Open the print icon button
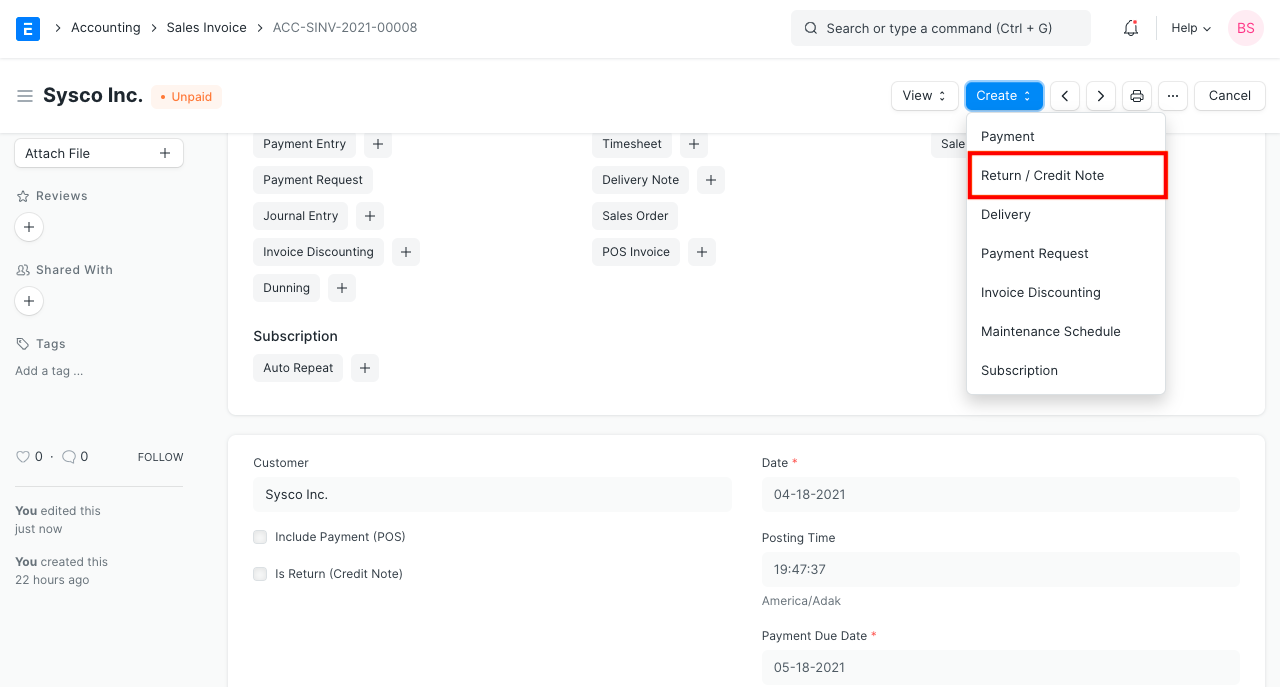Viewport: 1280px width, 687px height. 1137,96
